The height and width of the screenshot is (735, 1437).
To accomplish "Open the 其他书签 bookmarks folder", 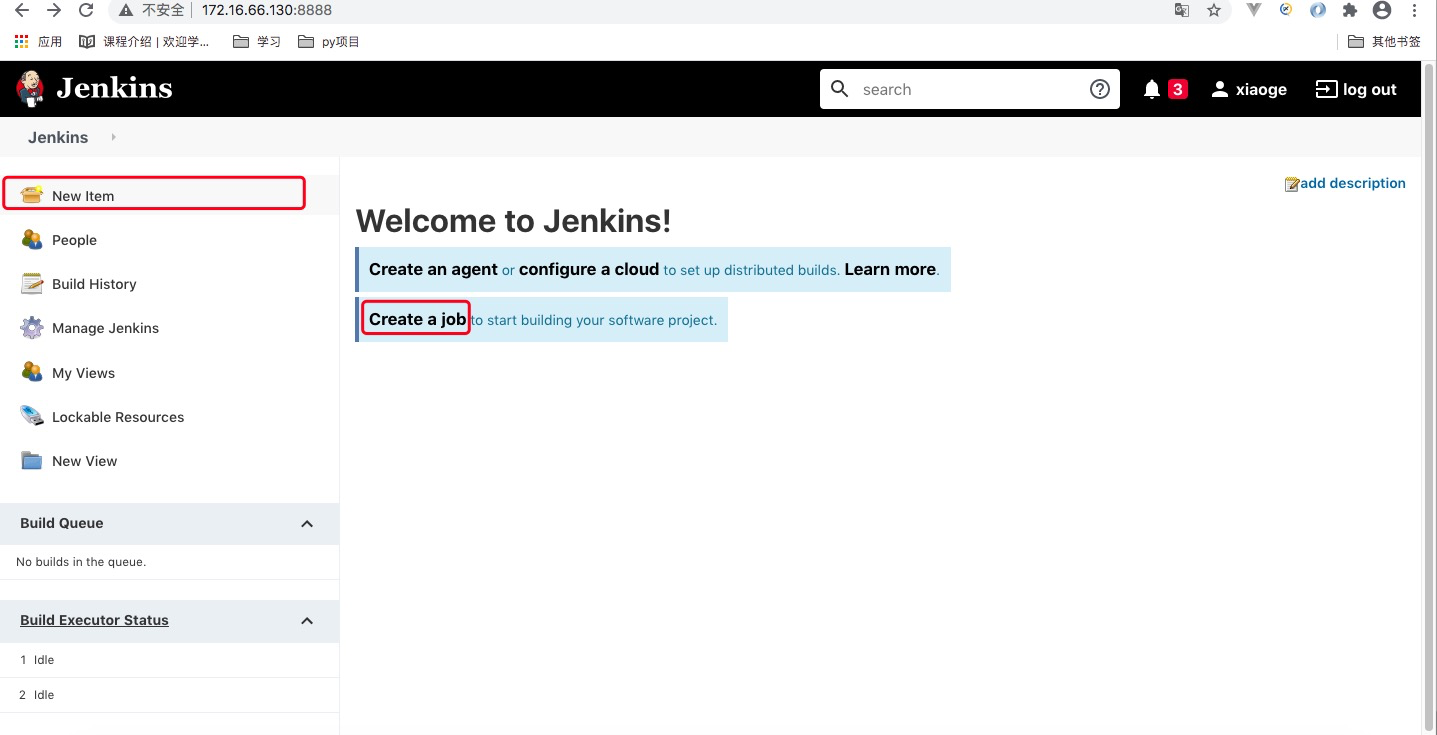I will 1384,42.
